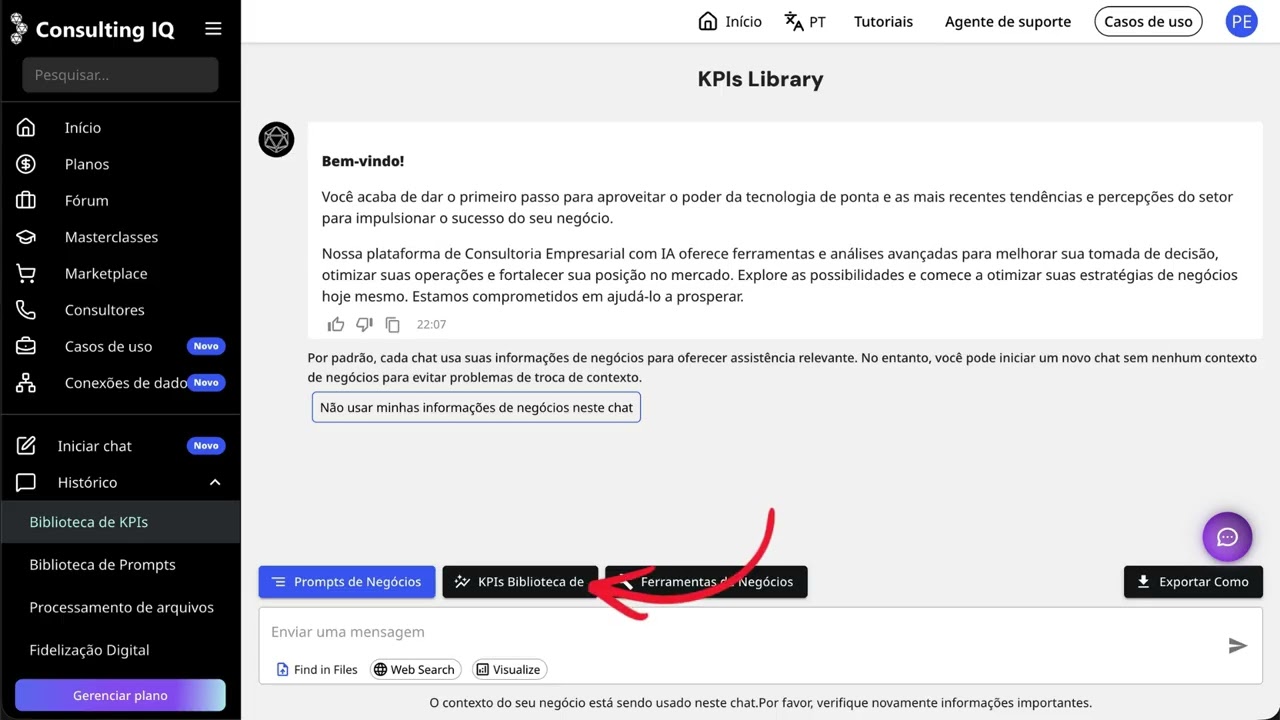Open the PT language selector
This screenshot has width=1280, height=720.
806,21
